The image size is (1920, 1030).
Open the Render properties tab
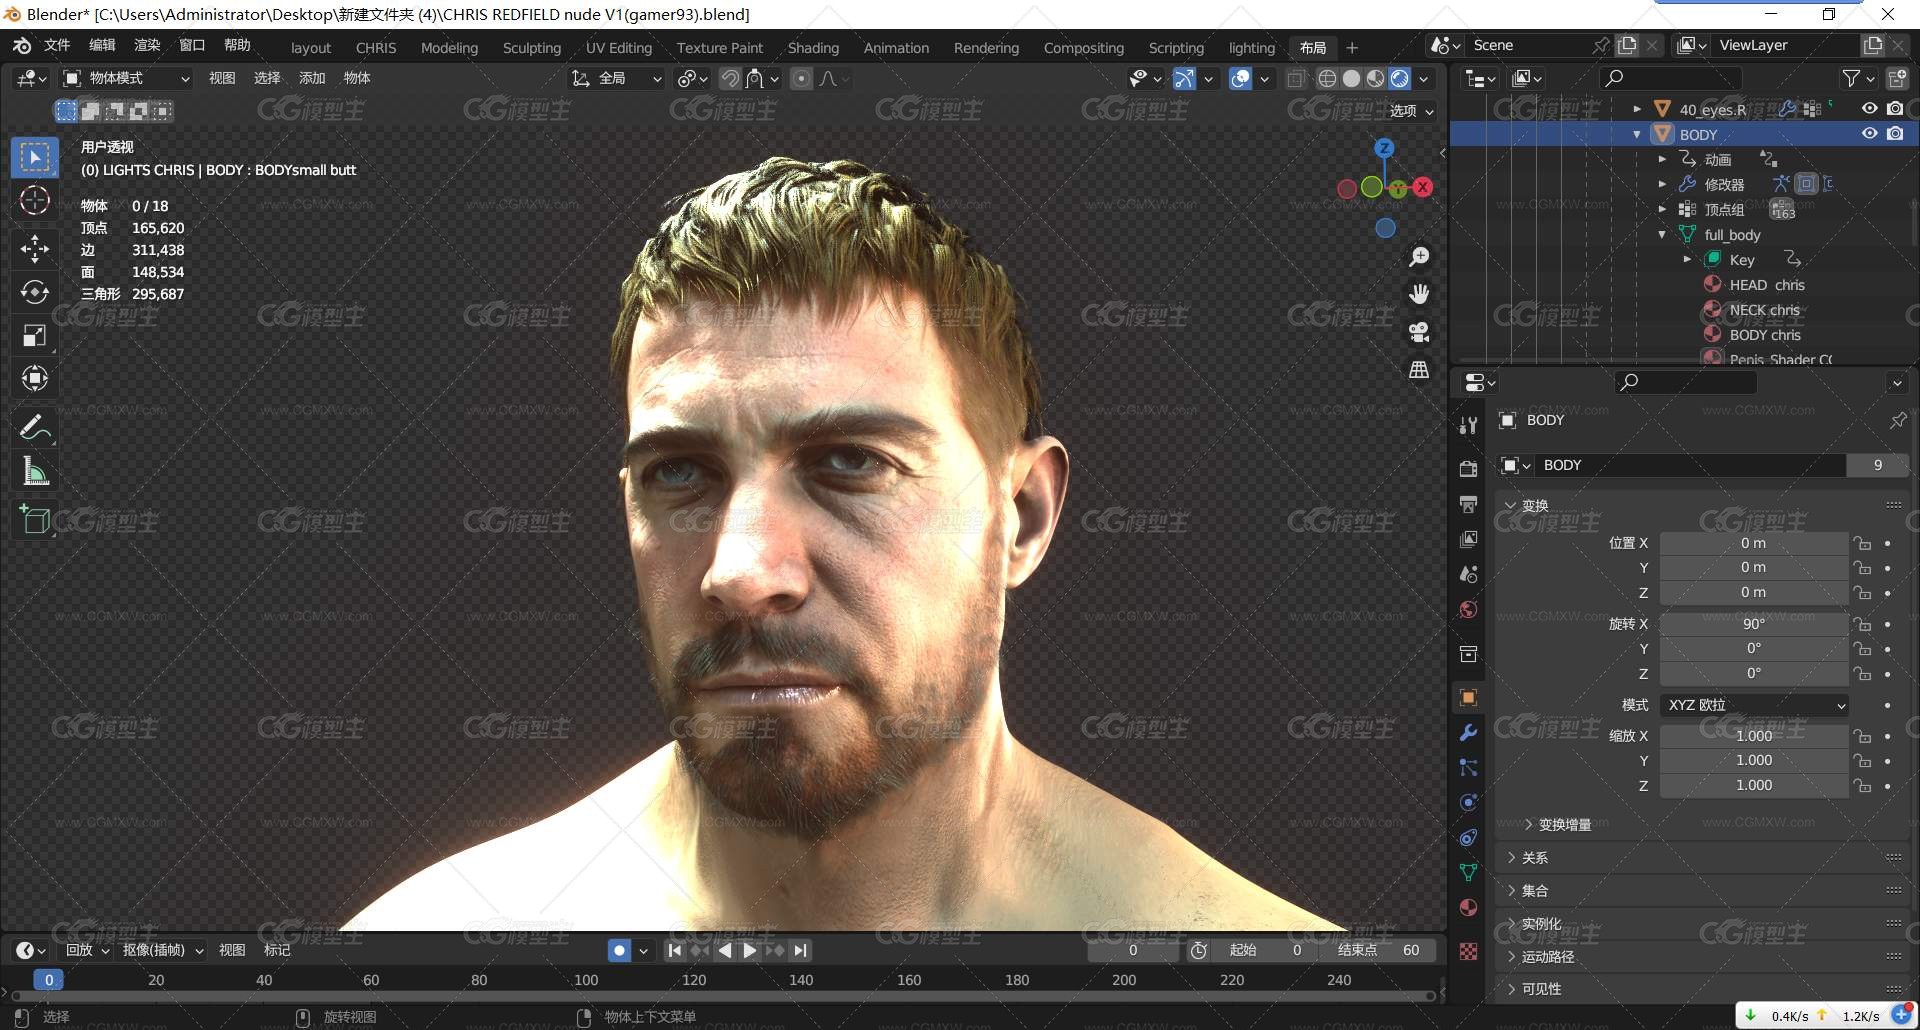(1468, 469)
